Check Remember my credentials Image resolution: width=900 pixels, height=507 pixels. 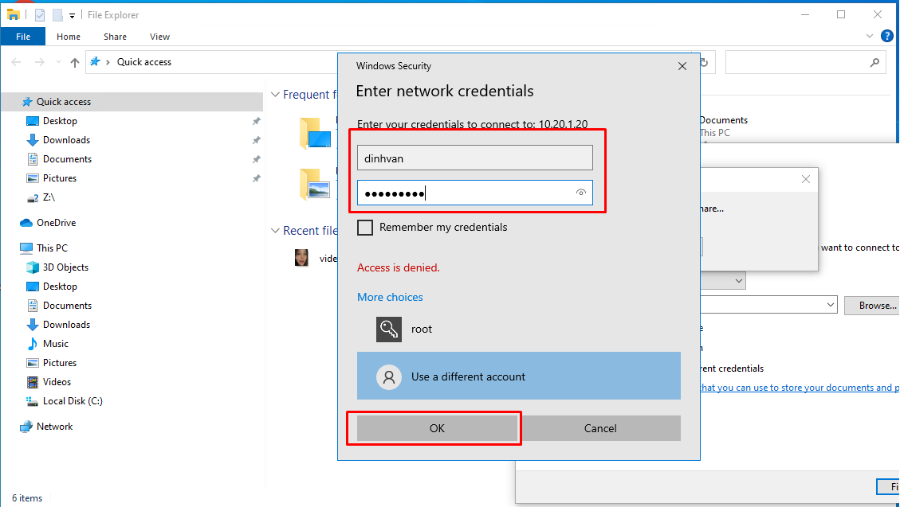(x=365, y=227)
